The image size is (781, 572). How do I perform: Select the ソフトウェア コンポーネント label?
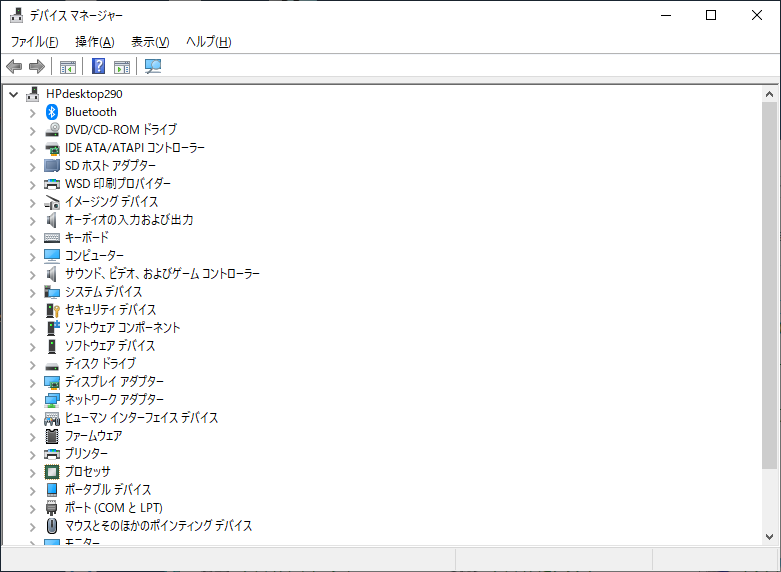123,328
